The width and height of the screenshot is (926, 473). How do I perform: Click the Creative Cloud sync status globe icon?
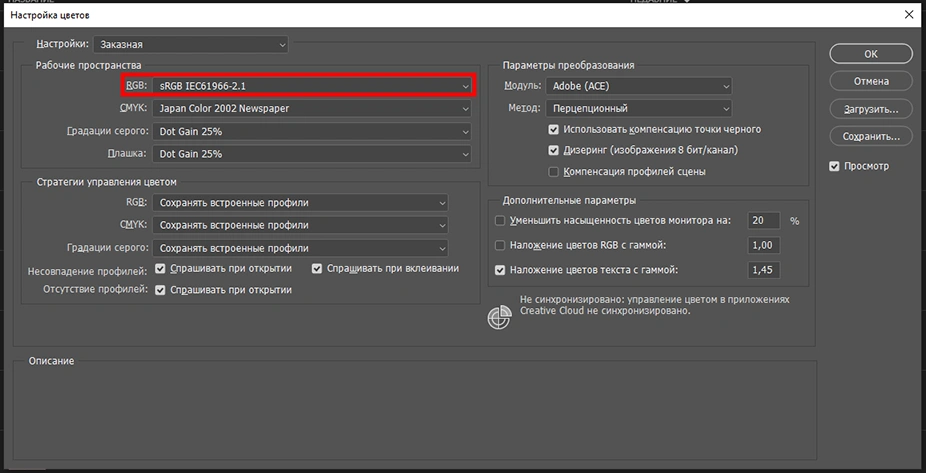[499, 318]
